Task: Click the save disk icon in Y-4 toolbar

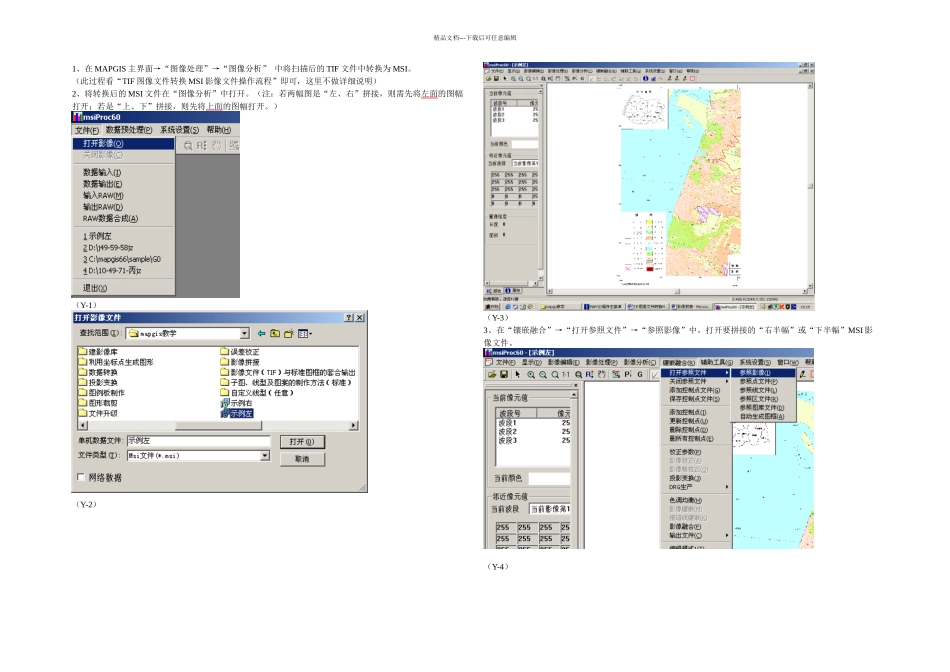Action: (504, 375)
